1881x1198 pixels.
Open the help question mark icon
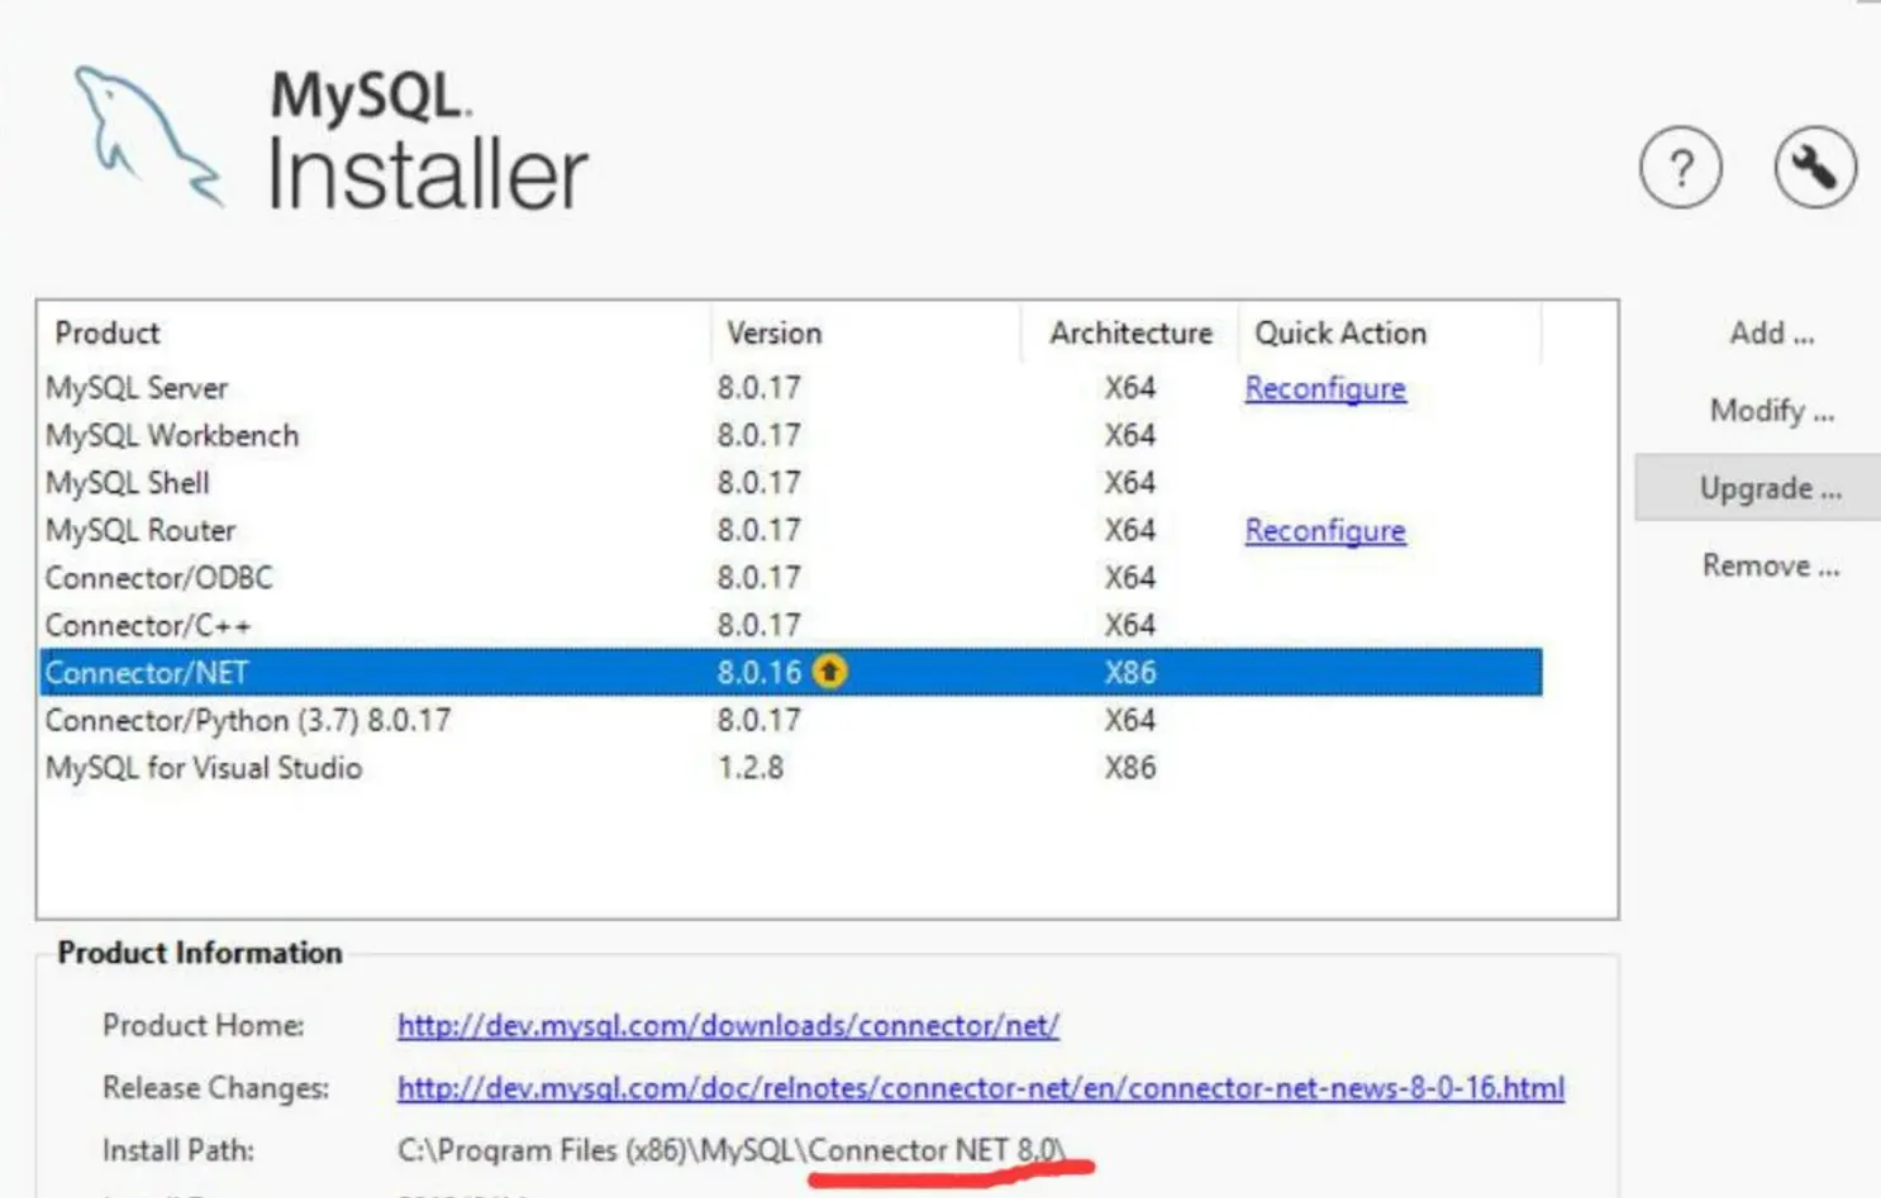[1680, 167]
